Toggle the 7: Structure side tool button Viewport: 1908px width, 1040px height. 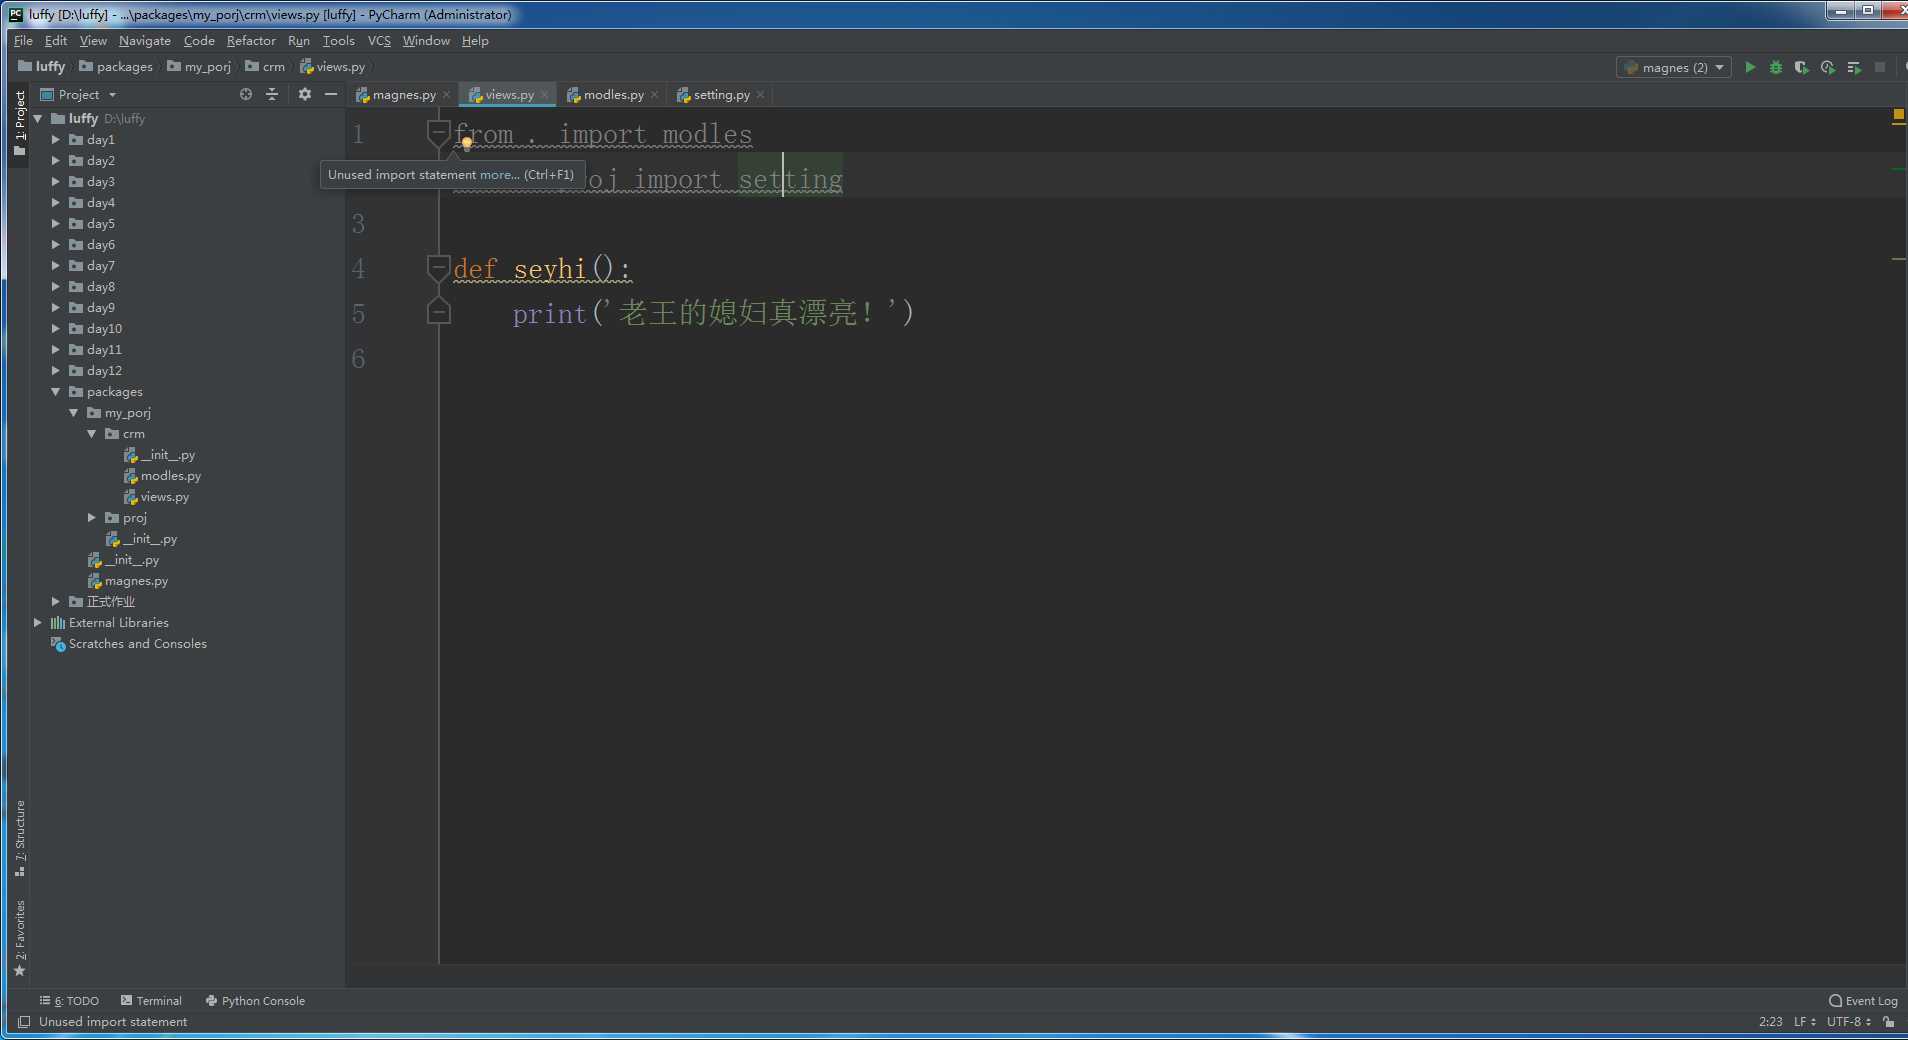19,838
